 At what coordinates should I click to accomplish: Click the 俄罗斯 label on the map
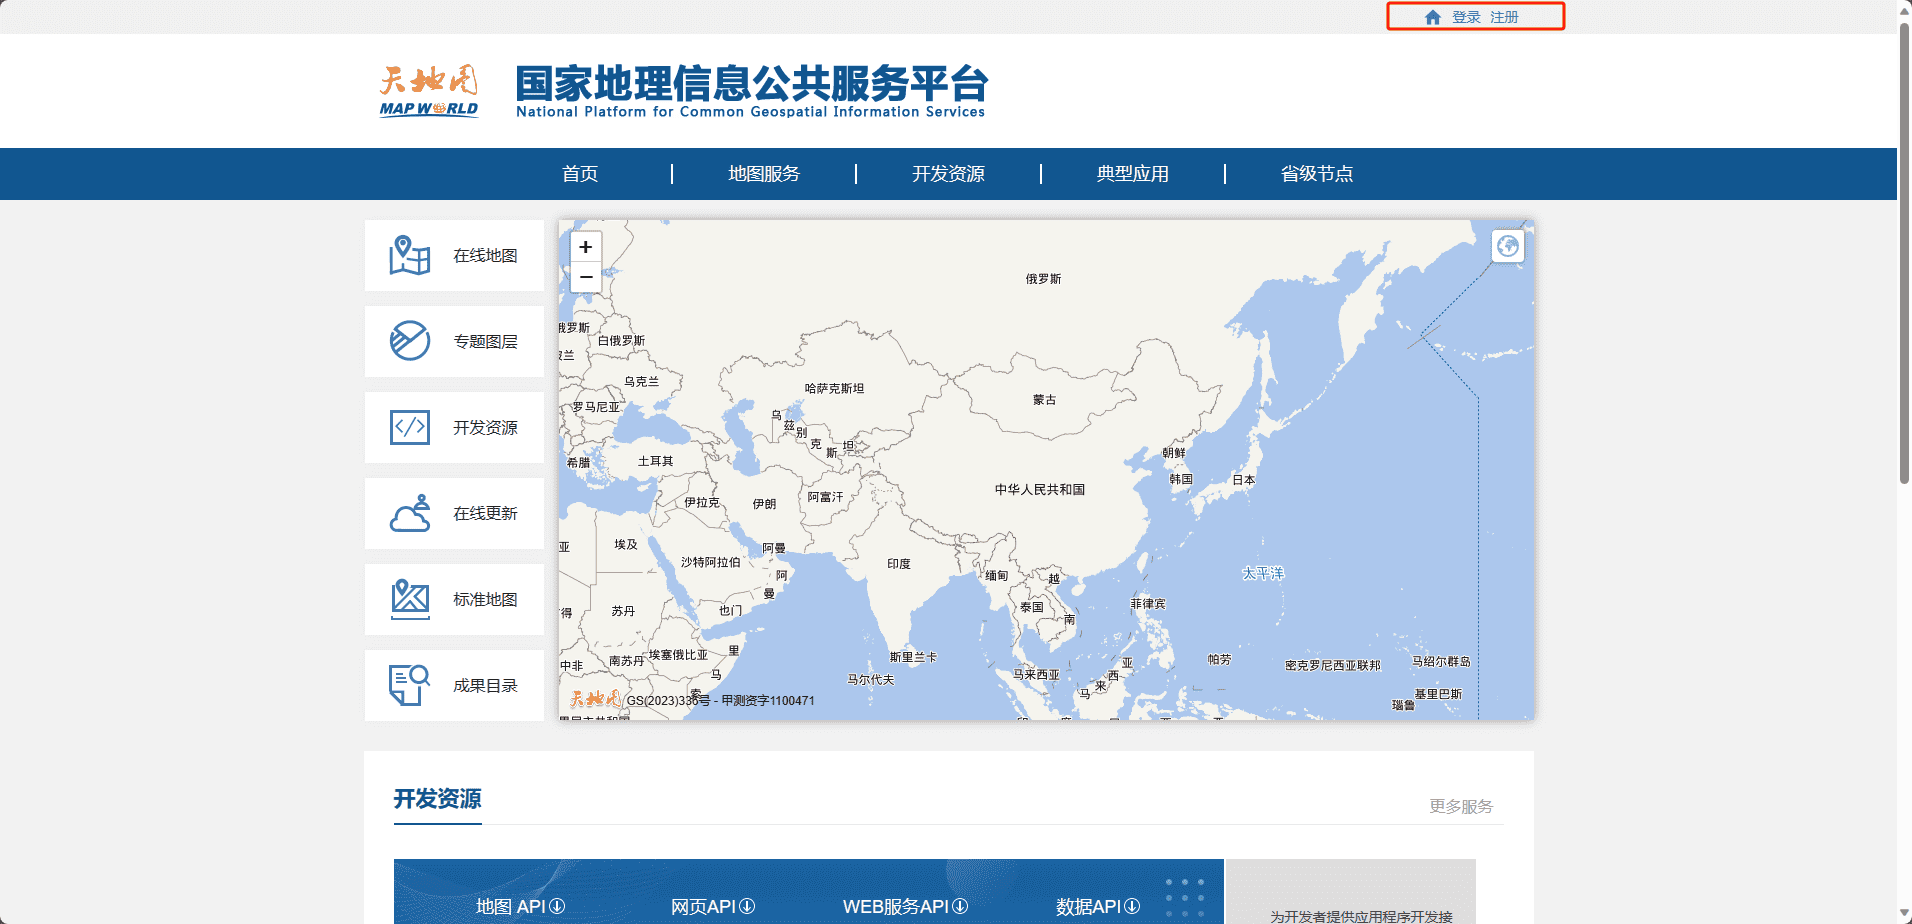coord(1043,279)
